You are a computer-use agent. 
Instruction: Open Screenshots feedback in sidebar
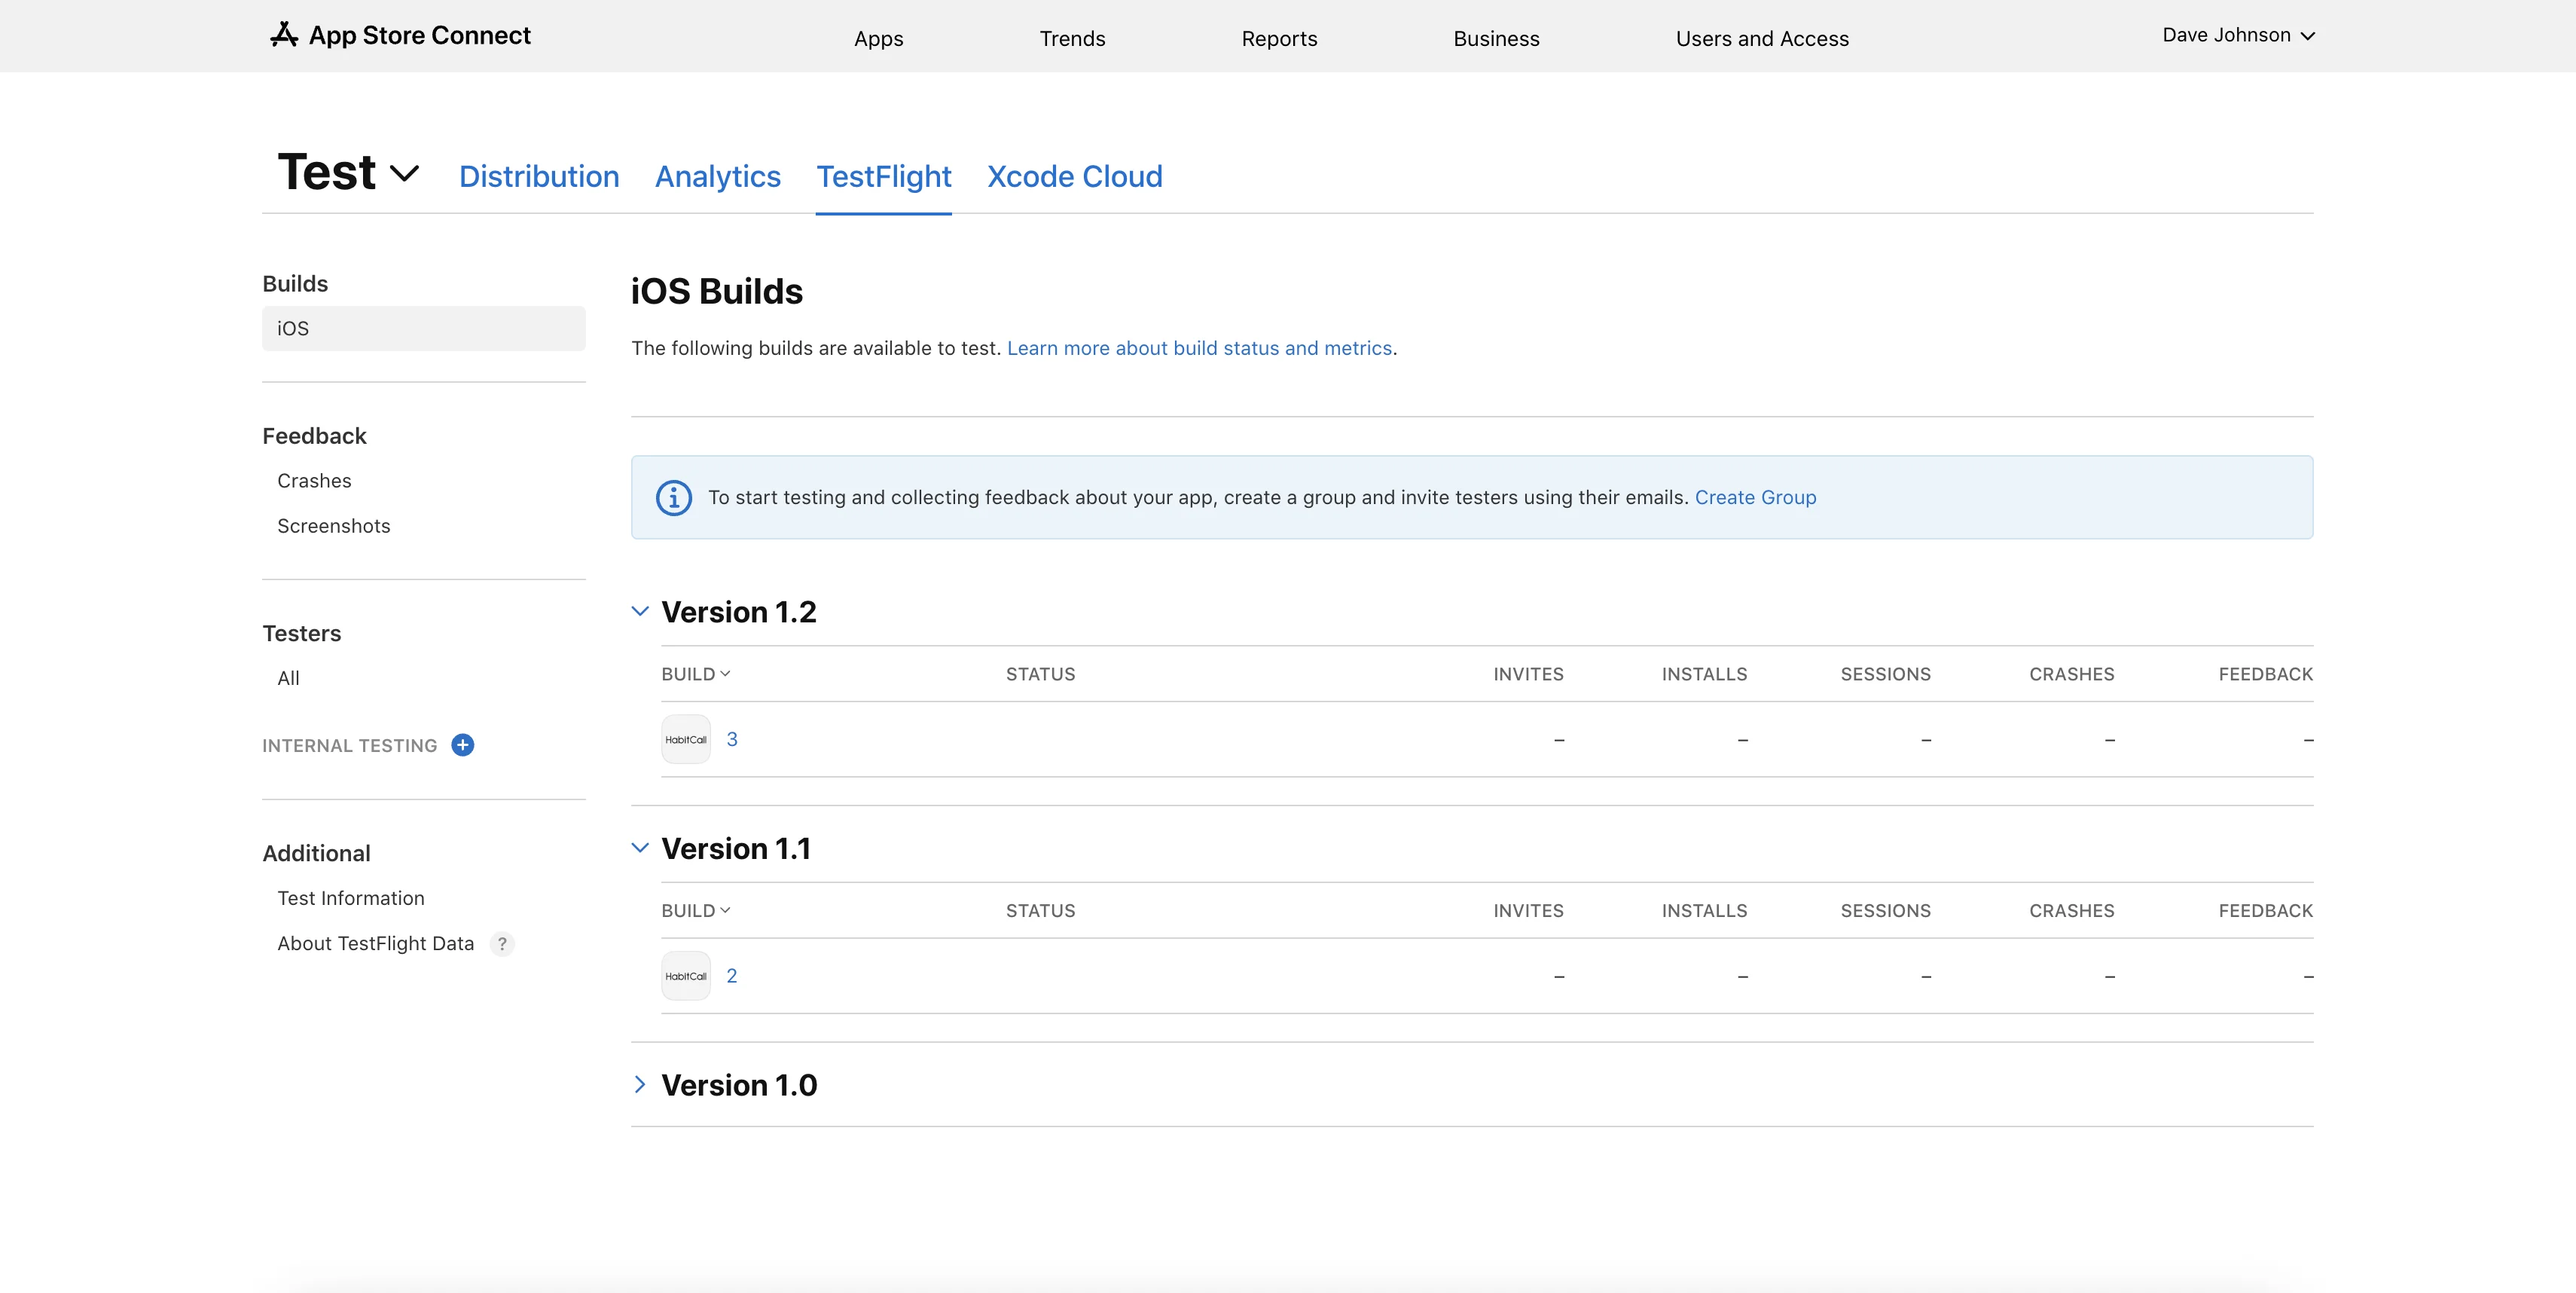[x=334, y=526]
